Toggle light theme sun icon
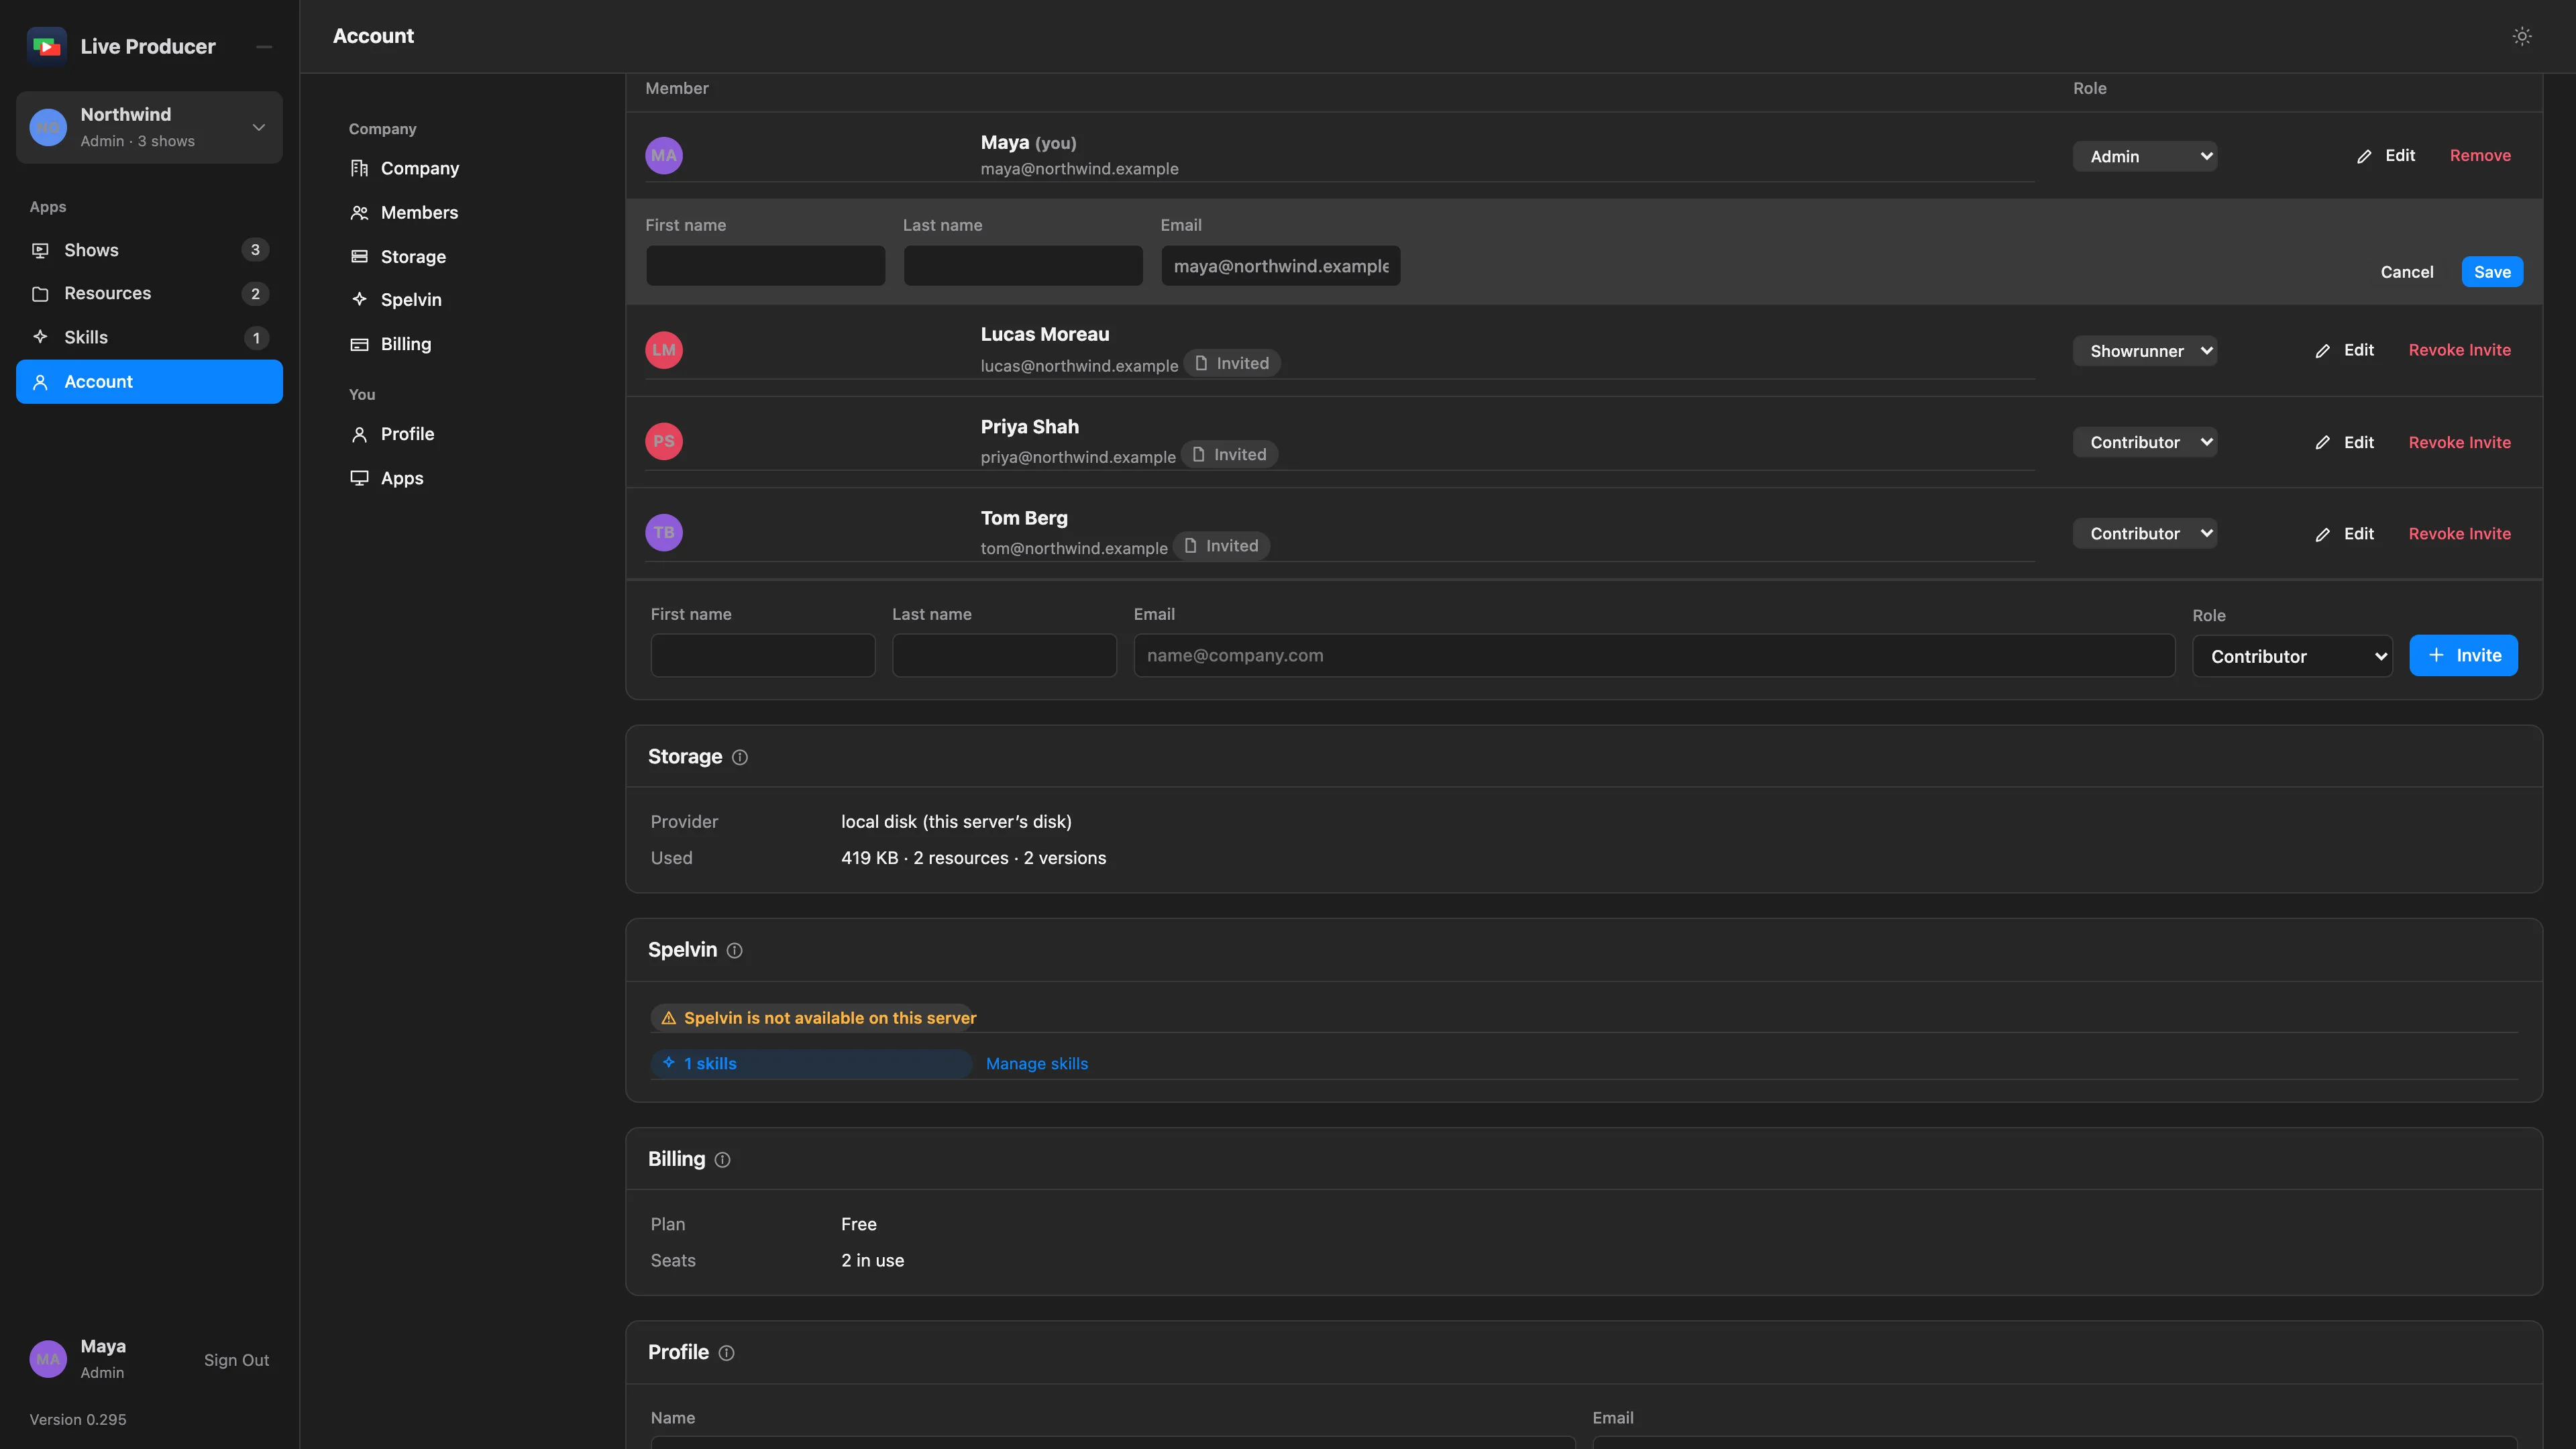Screen dimensions: 2576x1449 click(2522, 36)
